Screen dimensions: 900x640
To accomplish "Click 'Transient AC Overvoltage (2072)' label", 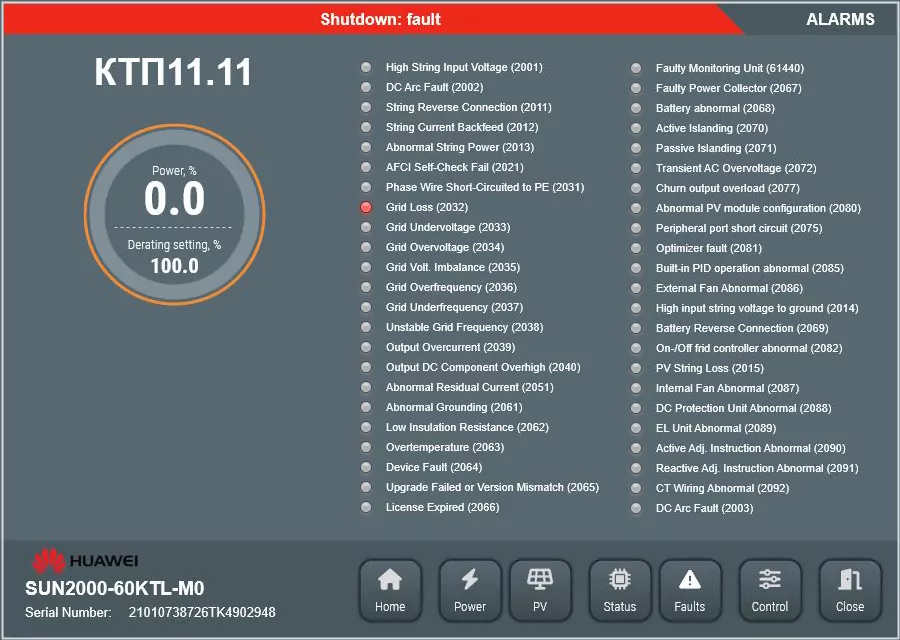I will coord(736,168).
